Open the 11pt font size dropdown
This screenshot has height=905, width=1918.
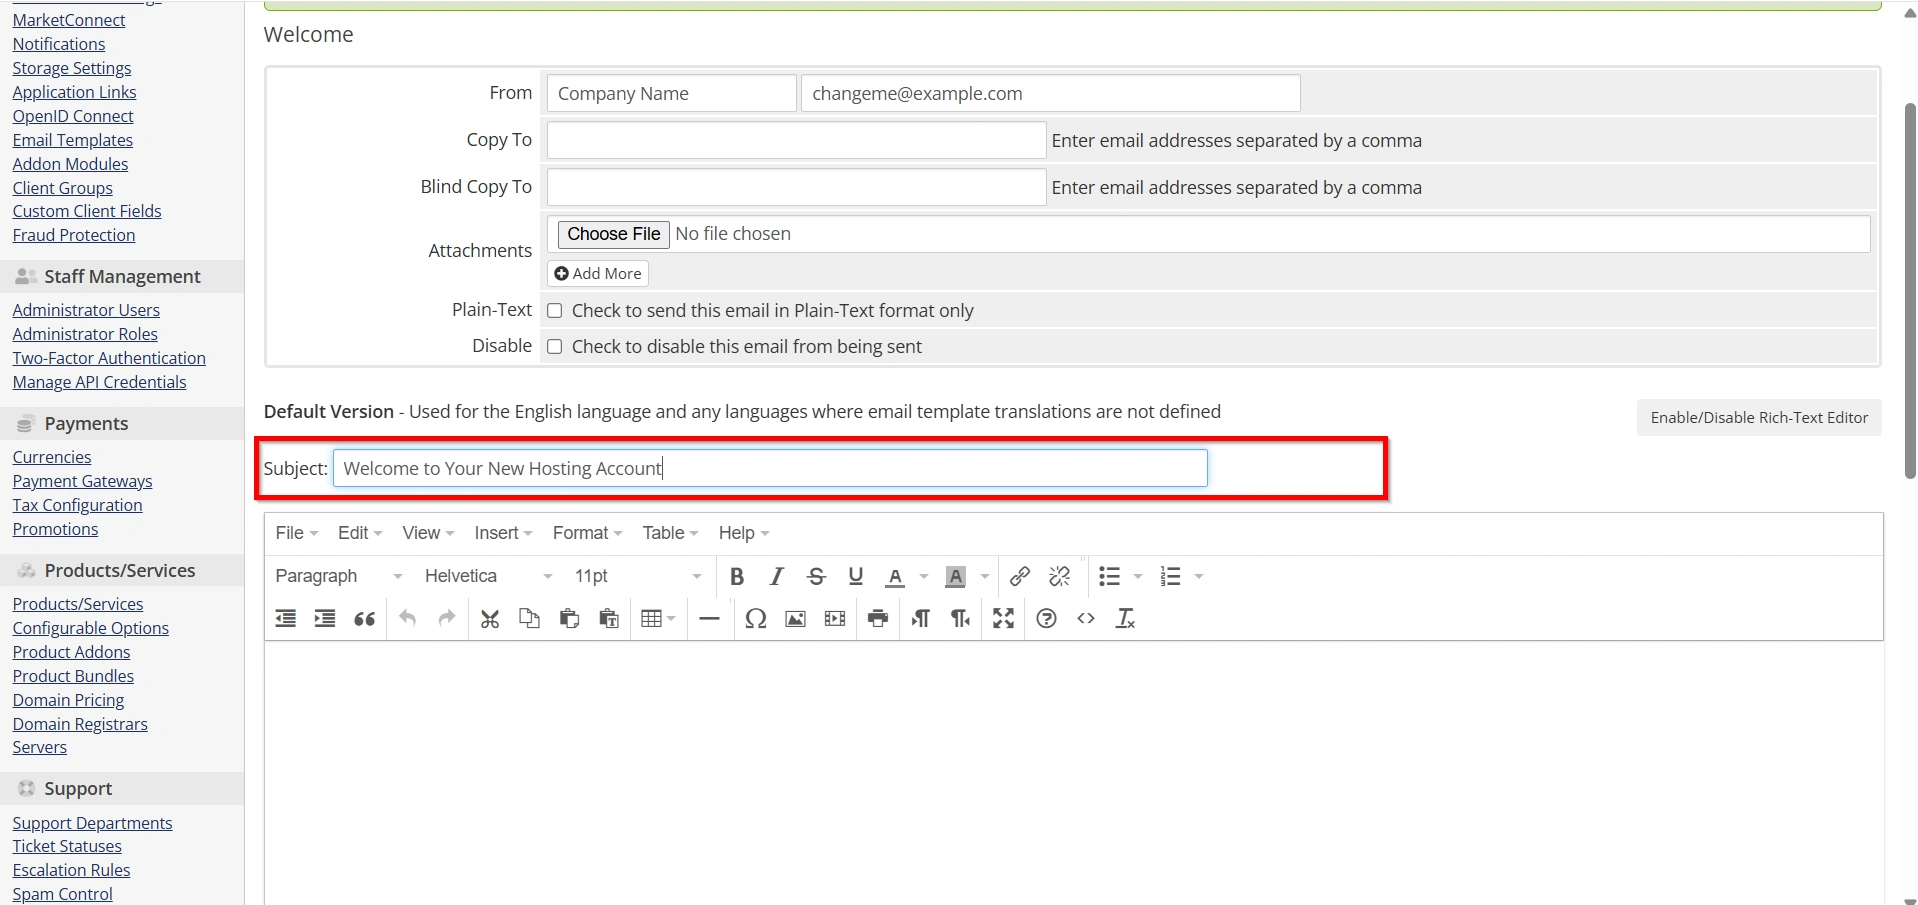click(638, 576)
